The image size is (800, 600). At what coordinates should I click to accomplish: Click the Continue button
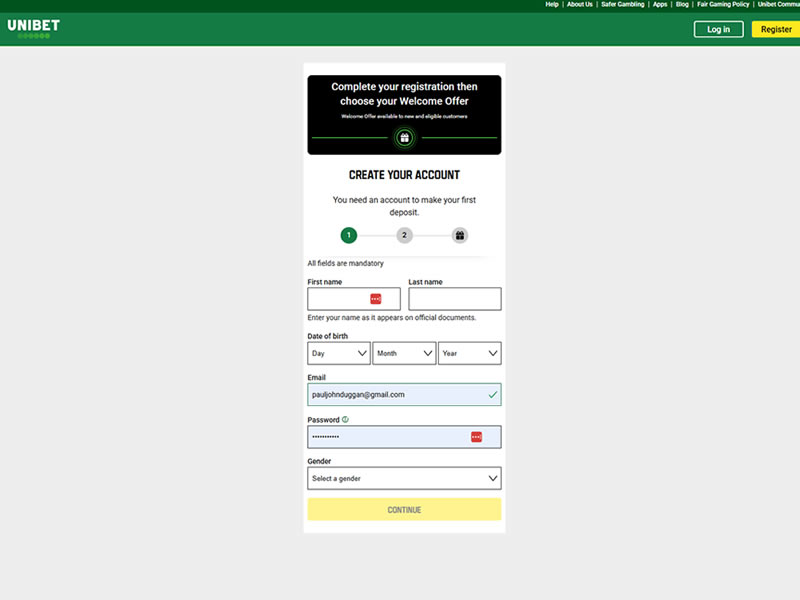pos(404,510)
